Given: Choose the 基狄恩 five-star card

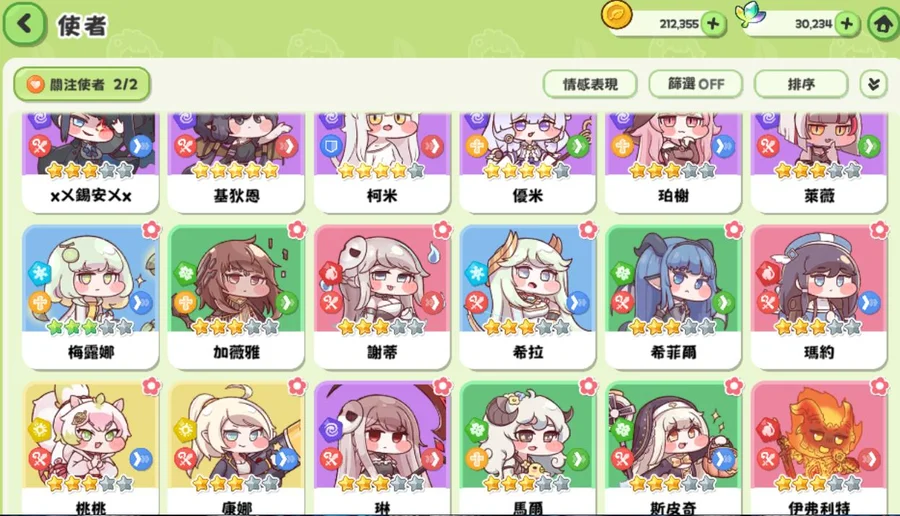Looking at the screenshot, I should pyautogui.click(x=236, y=162).
